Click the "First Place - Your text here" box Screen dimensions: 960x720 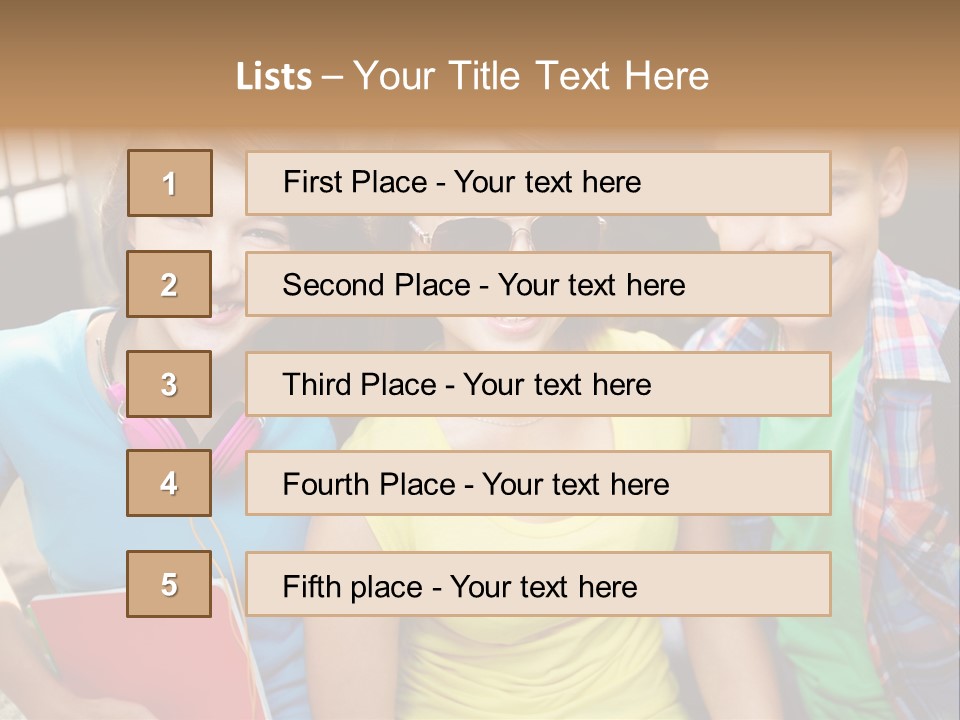[x=538, y=183]
